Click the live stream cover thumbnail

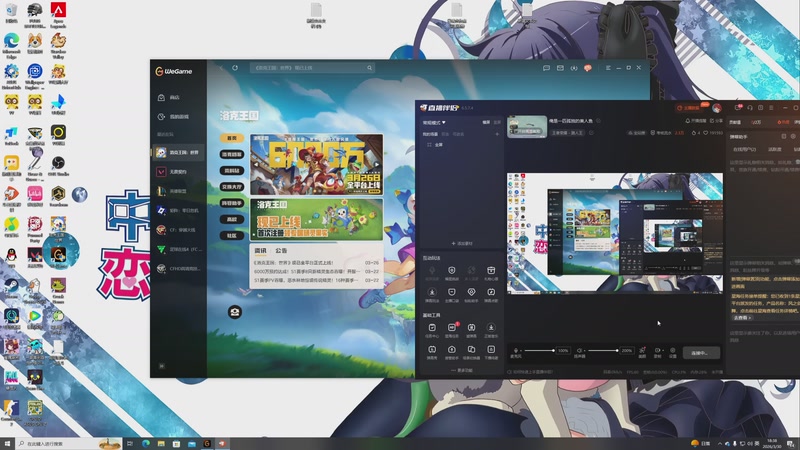pos(527,127)
